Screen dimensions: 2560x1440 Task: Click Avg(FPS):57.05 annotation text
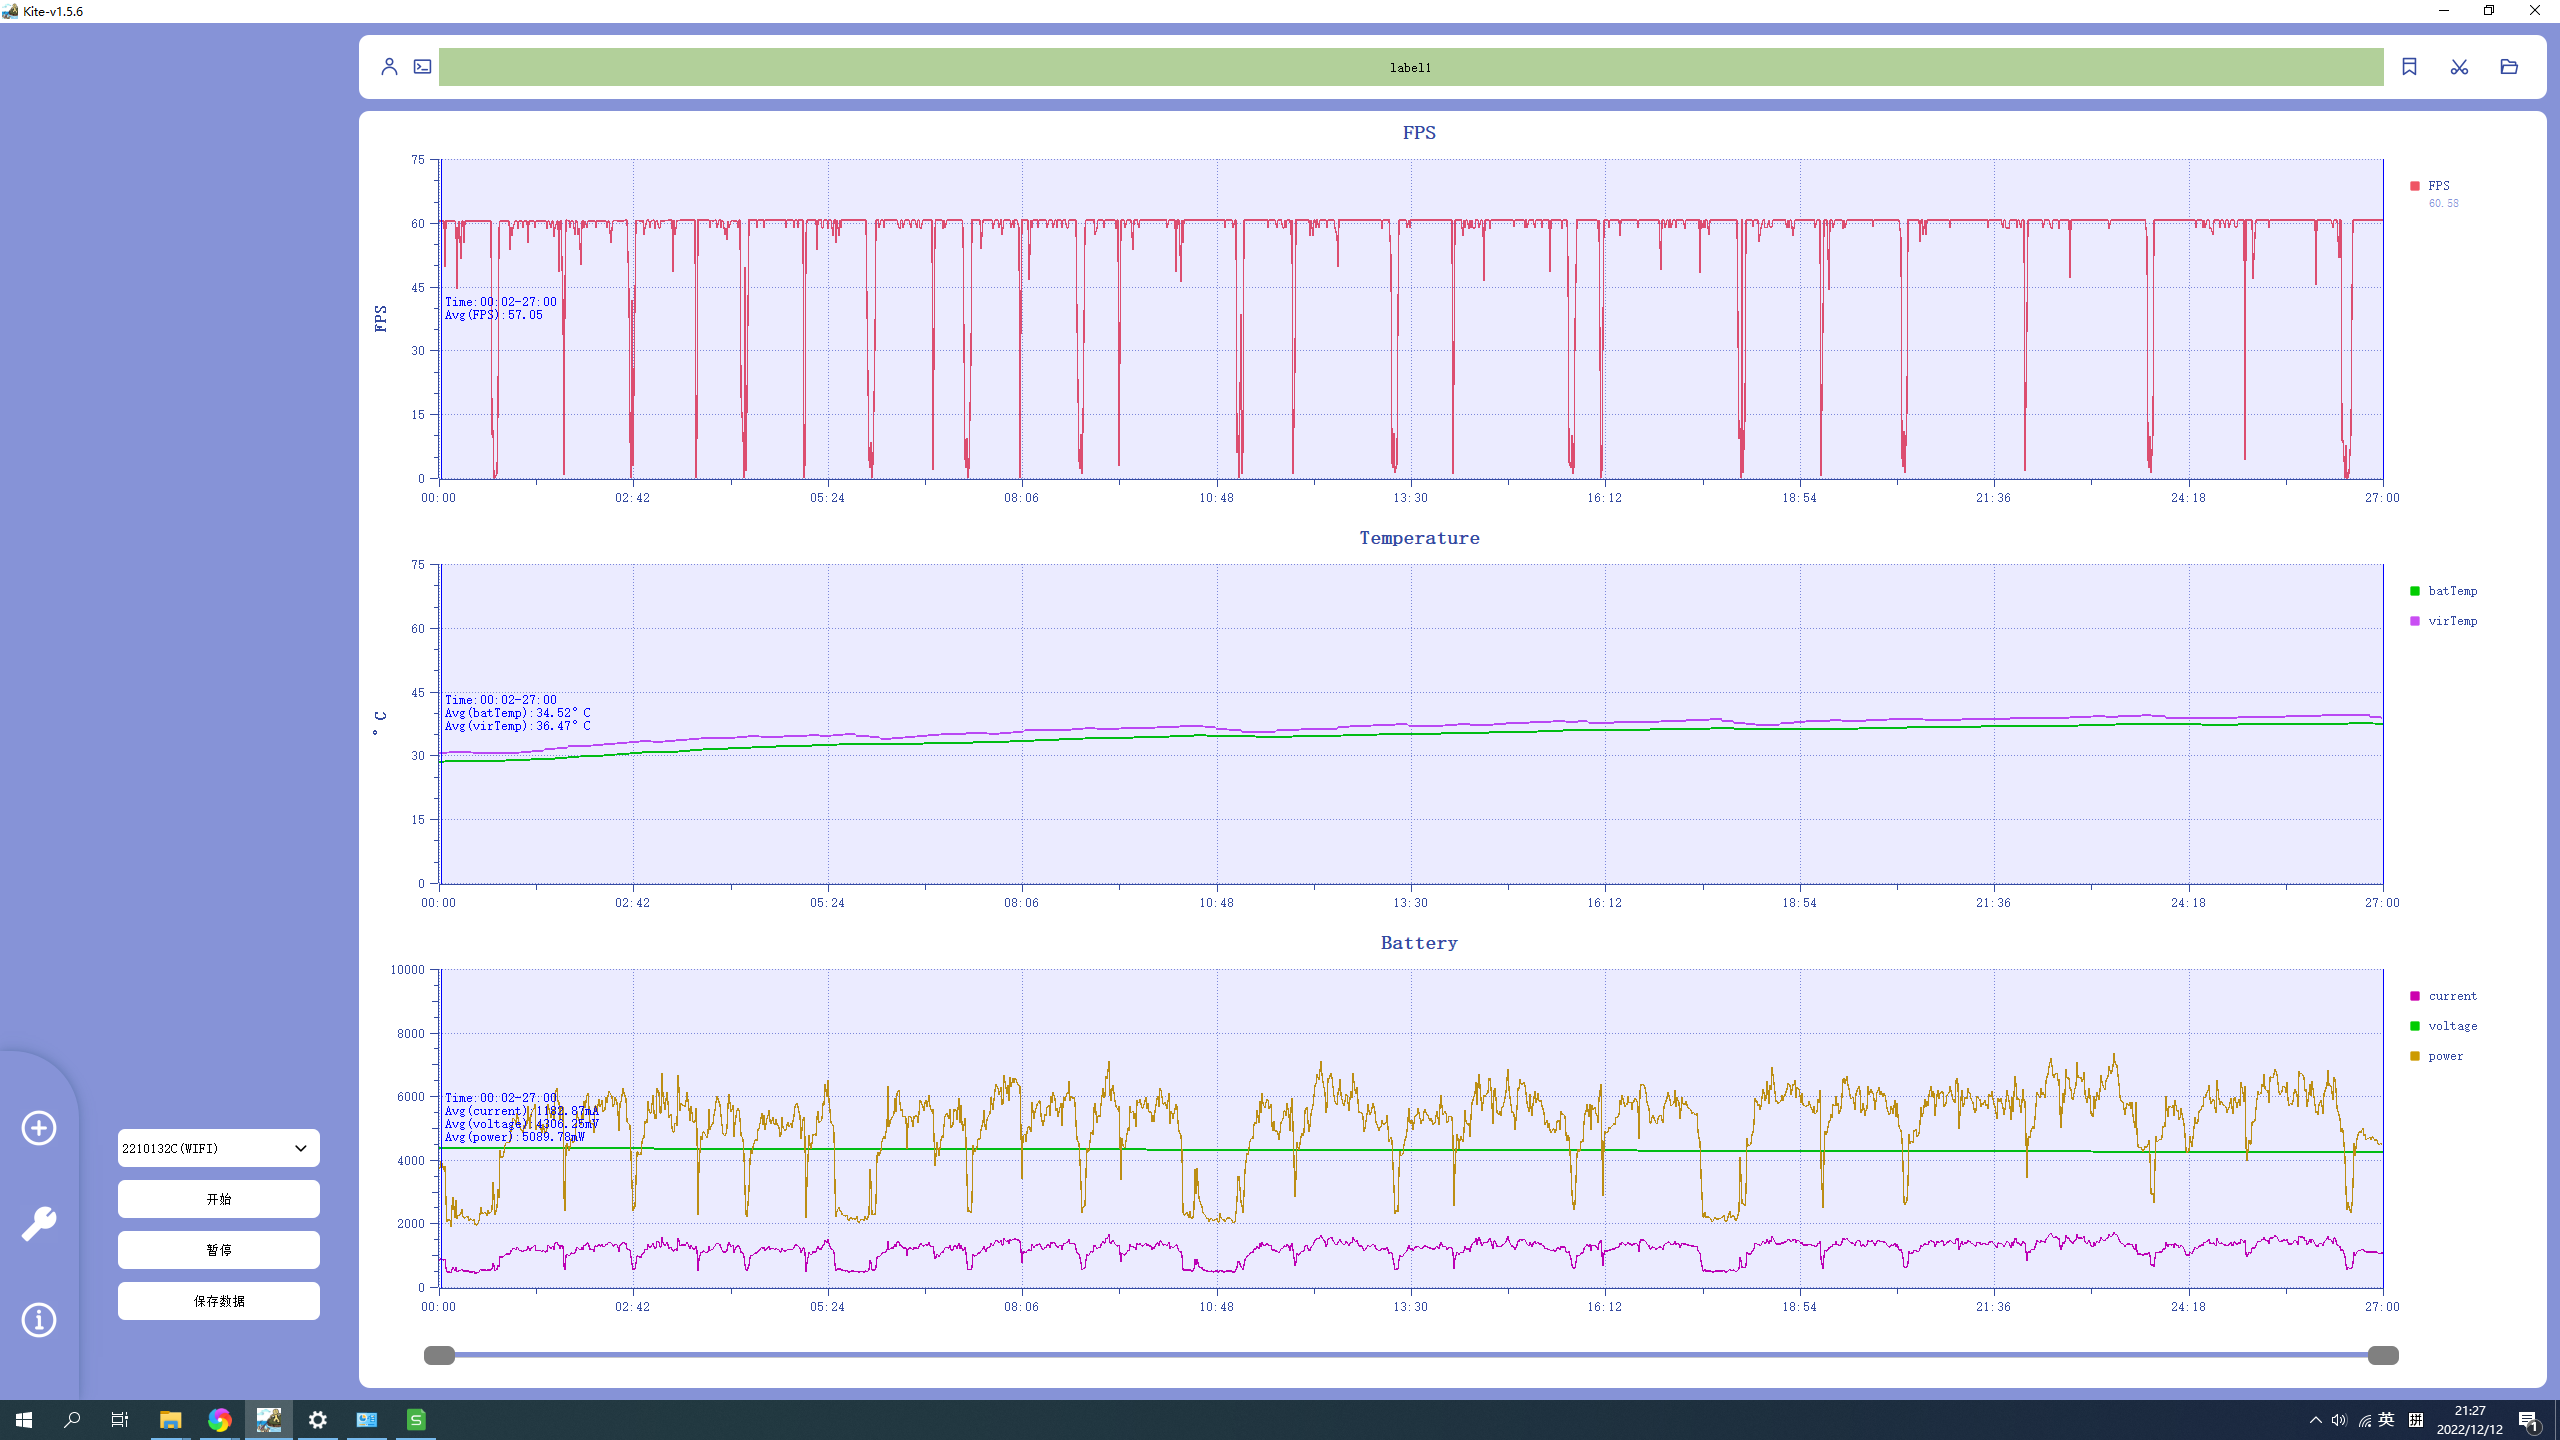[x=494, y=315]
